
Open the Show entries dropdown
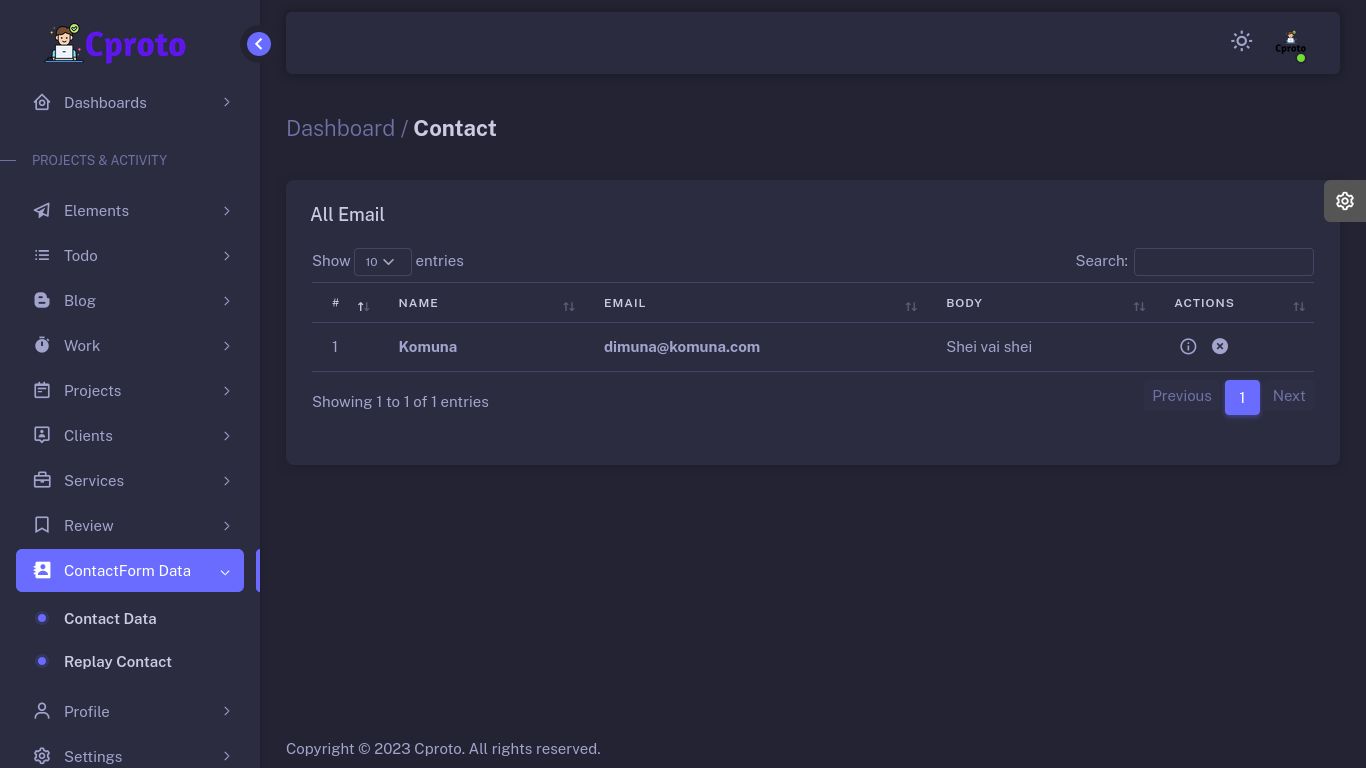pyautogui.click(x=382, y=262)
